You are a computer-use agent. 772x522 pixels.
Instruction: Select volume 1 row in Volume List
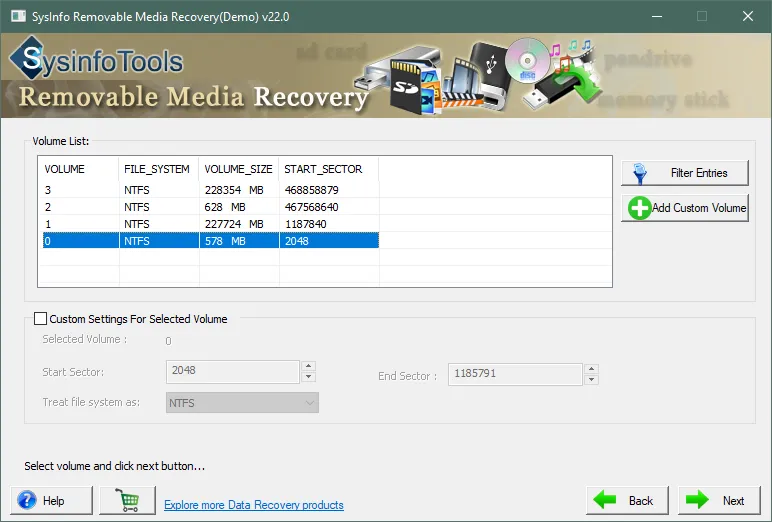[x=211, y=224]
